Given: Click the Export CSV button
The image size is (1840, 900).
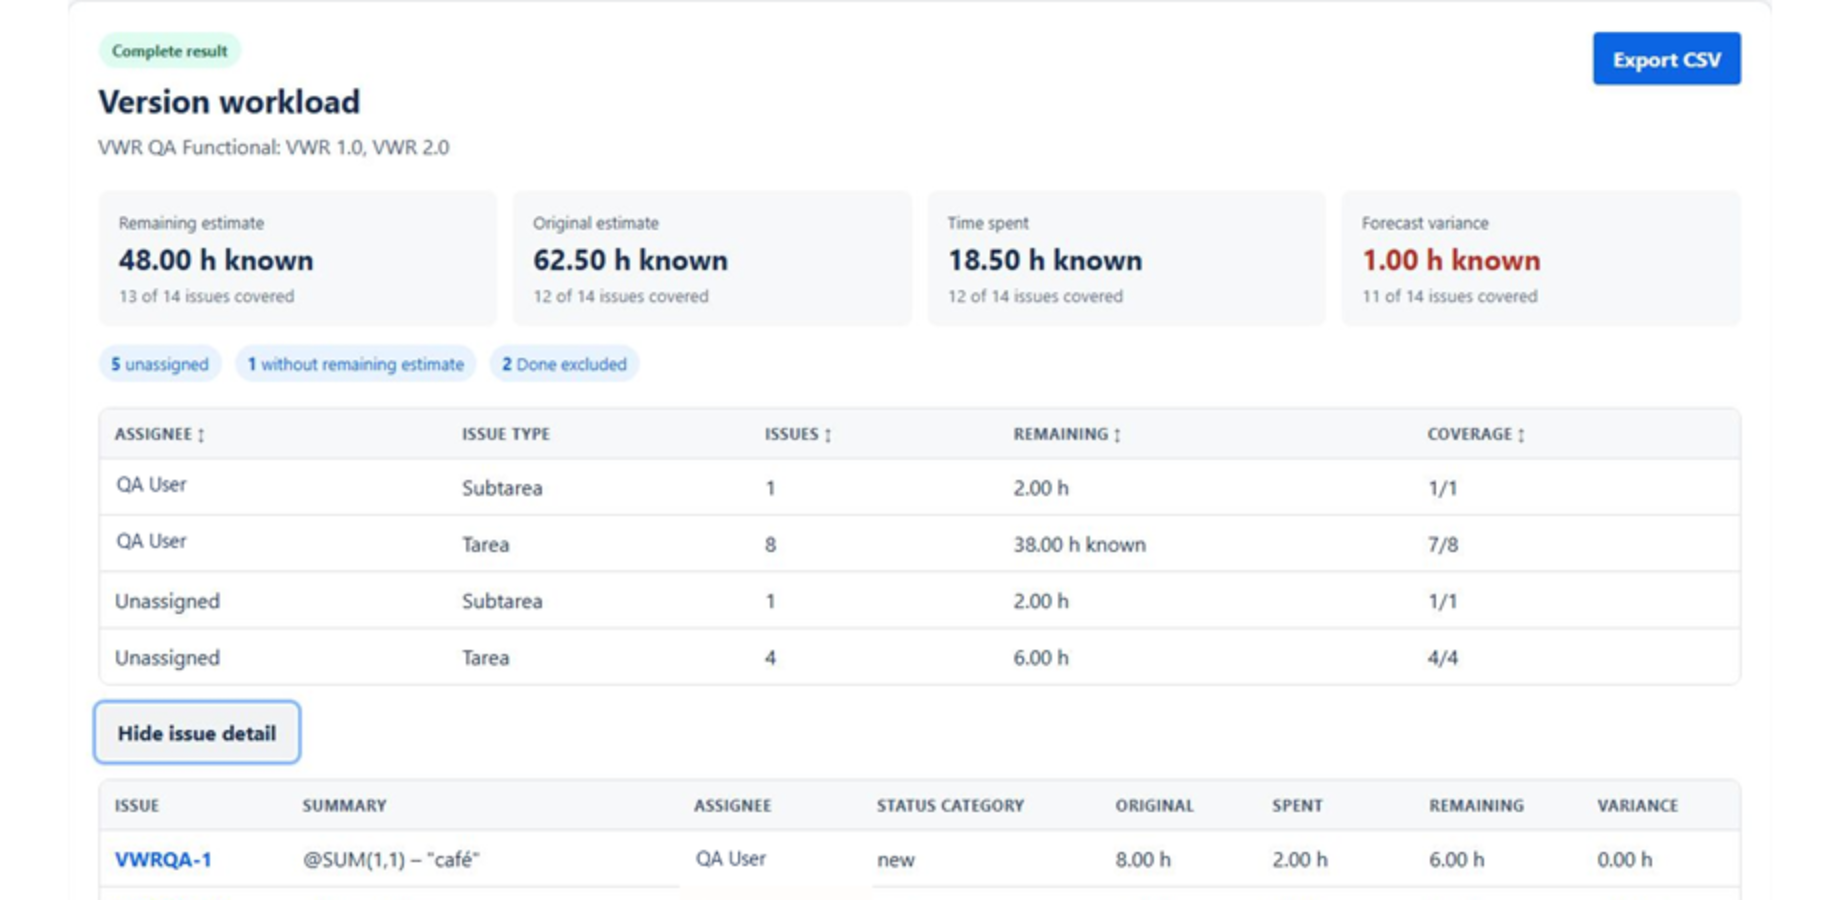Looking at the screenshot, I should coord(1666,59).
